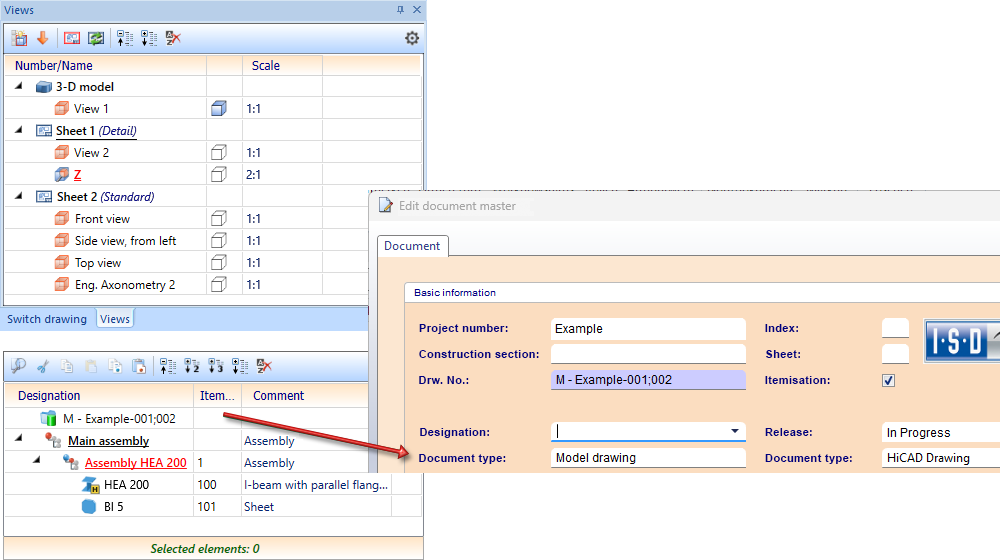Expand all levels in parts structure
Viewport: 1000px width, 560px height.
(x=240, y=366)
